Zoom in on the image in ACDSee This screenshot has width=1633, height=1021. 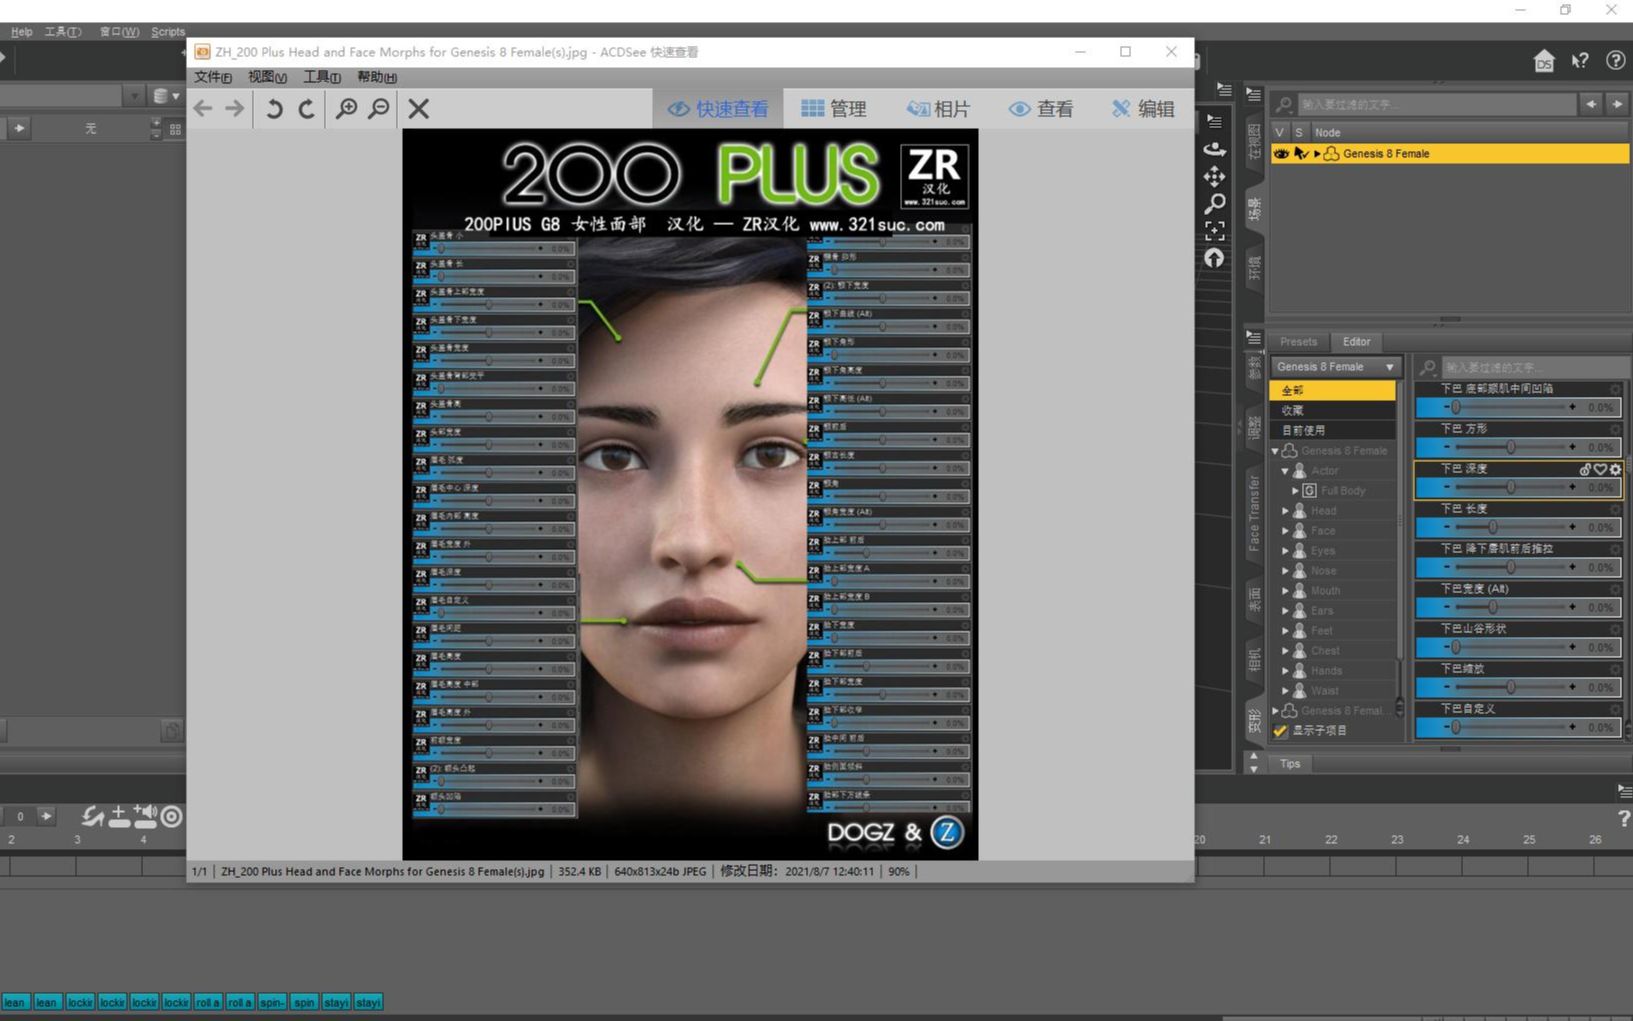(x=346, y=108)
